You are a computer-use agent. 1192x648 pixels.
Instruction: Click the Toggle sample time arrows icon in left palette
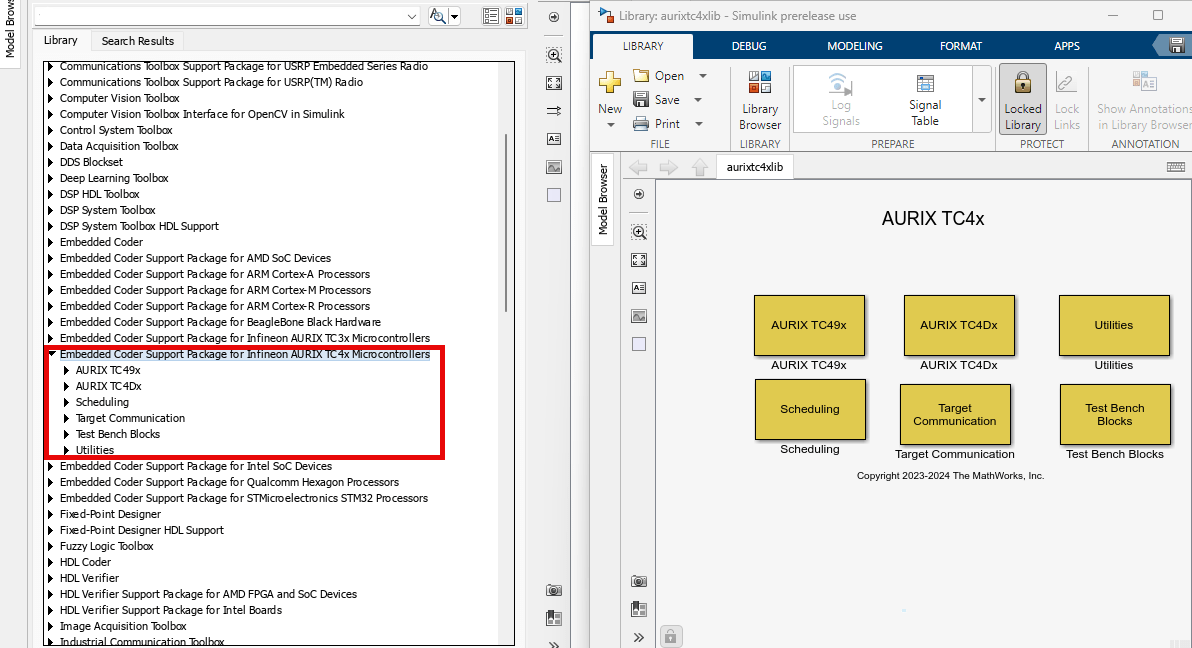pyautogui.click(x=554, y=111)
